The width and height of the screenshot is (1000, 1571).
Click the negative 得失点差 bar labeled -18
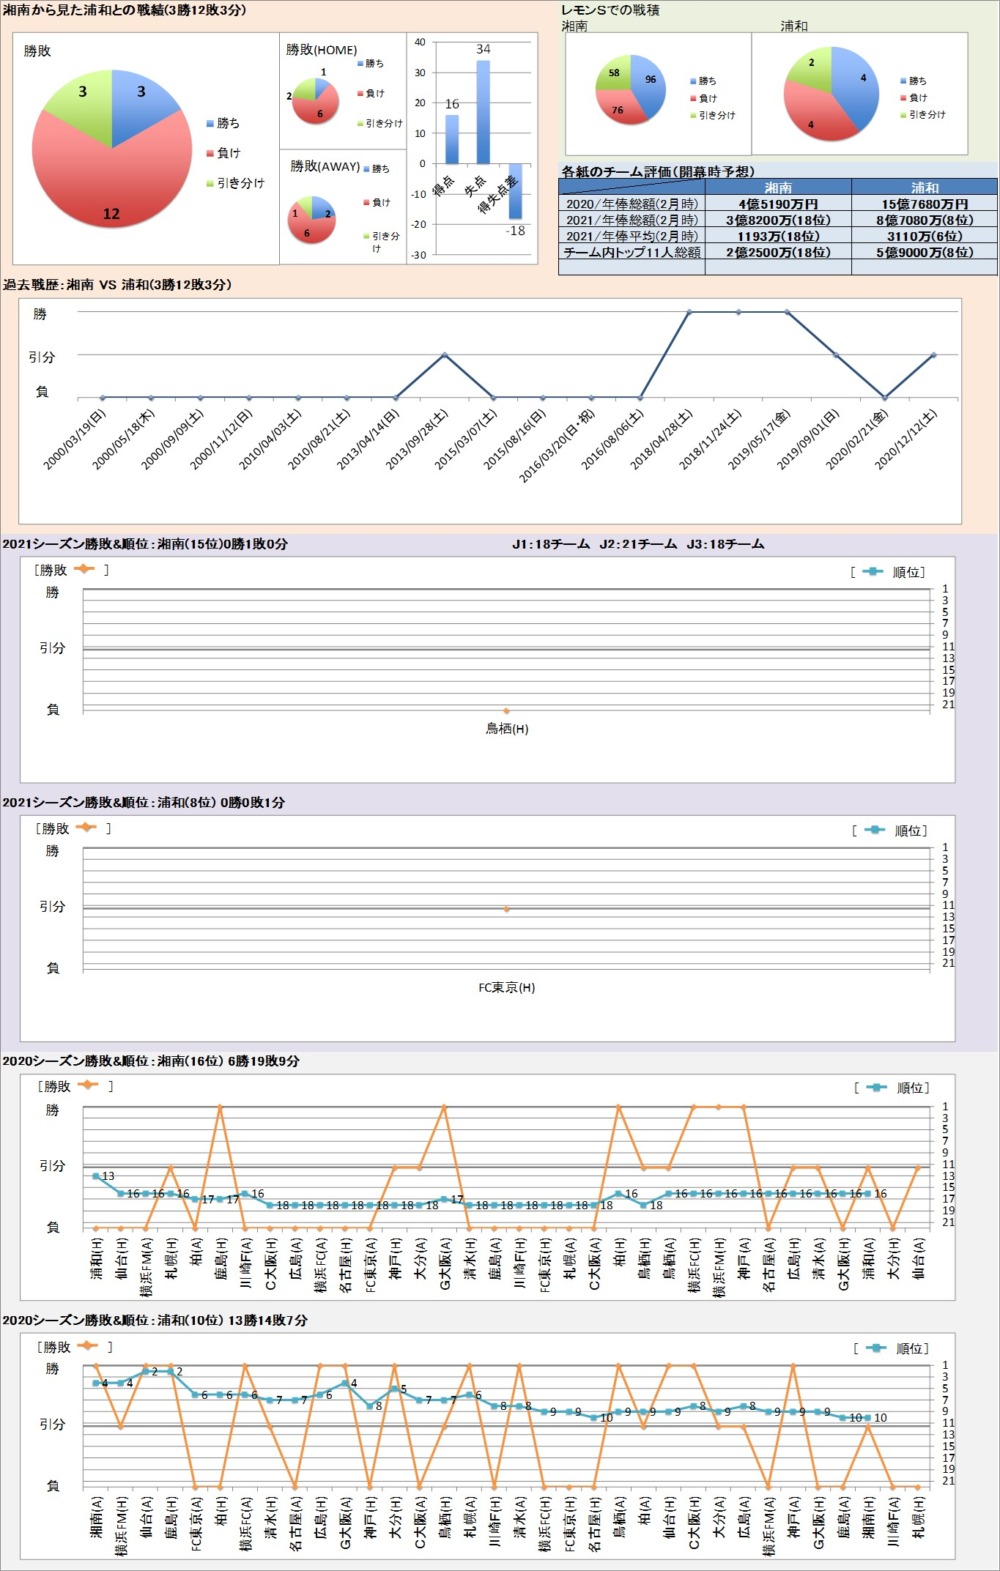[x=515, y=191]
